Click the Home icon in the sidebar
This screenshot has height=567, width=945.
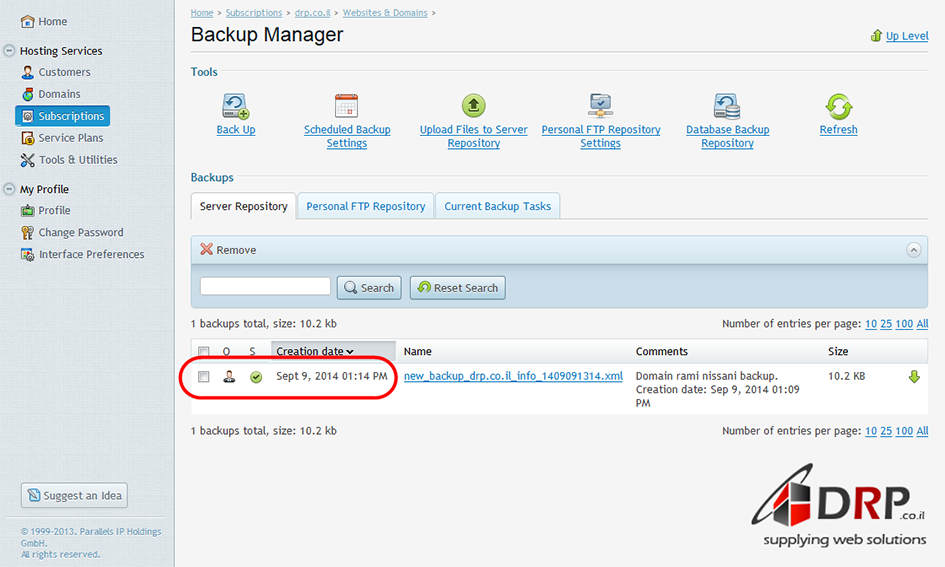tap(28, 21)
